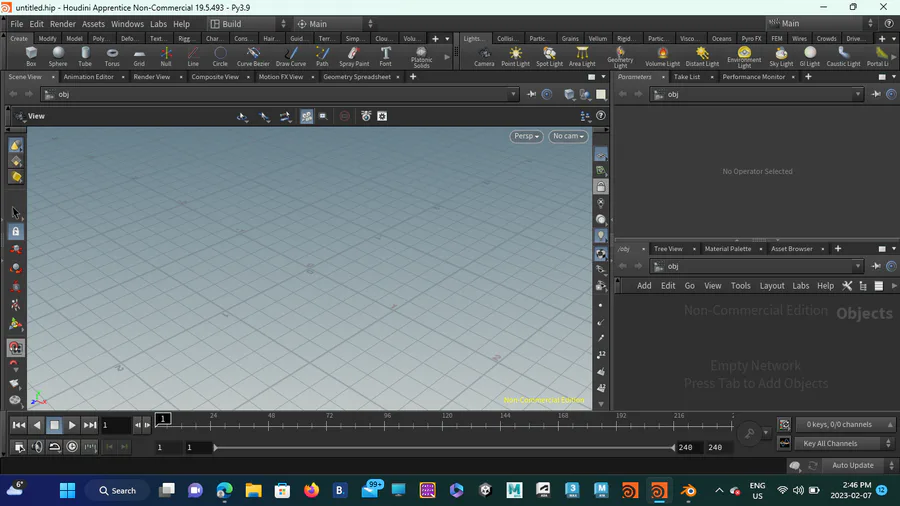900x506 pixels.
Task: Pick the Spray Paint tool
Action: pos(354,56)
